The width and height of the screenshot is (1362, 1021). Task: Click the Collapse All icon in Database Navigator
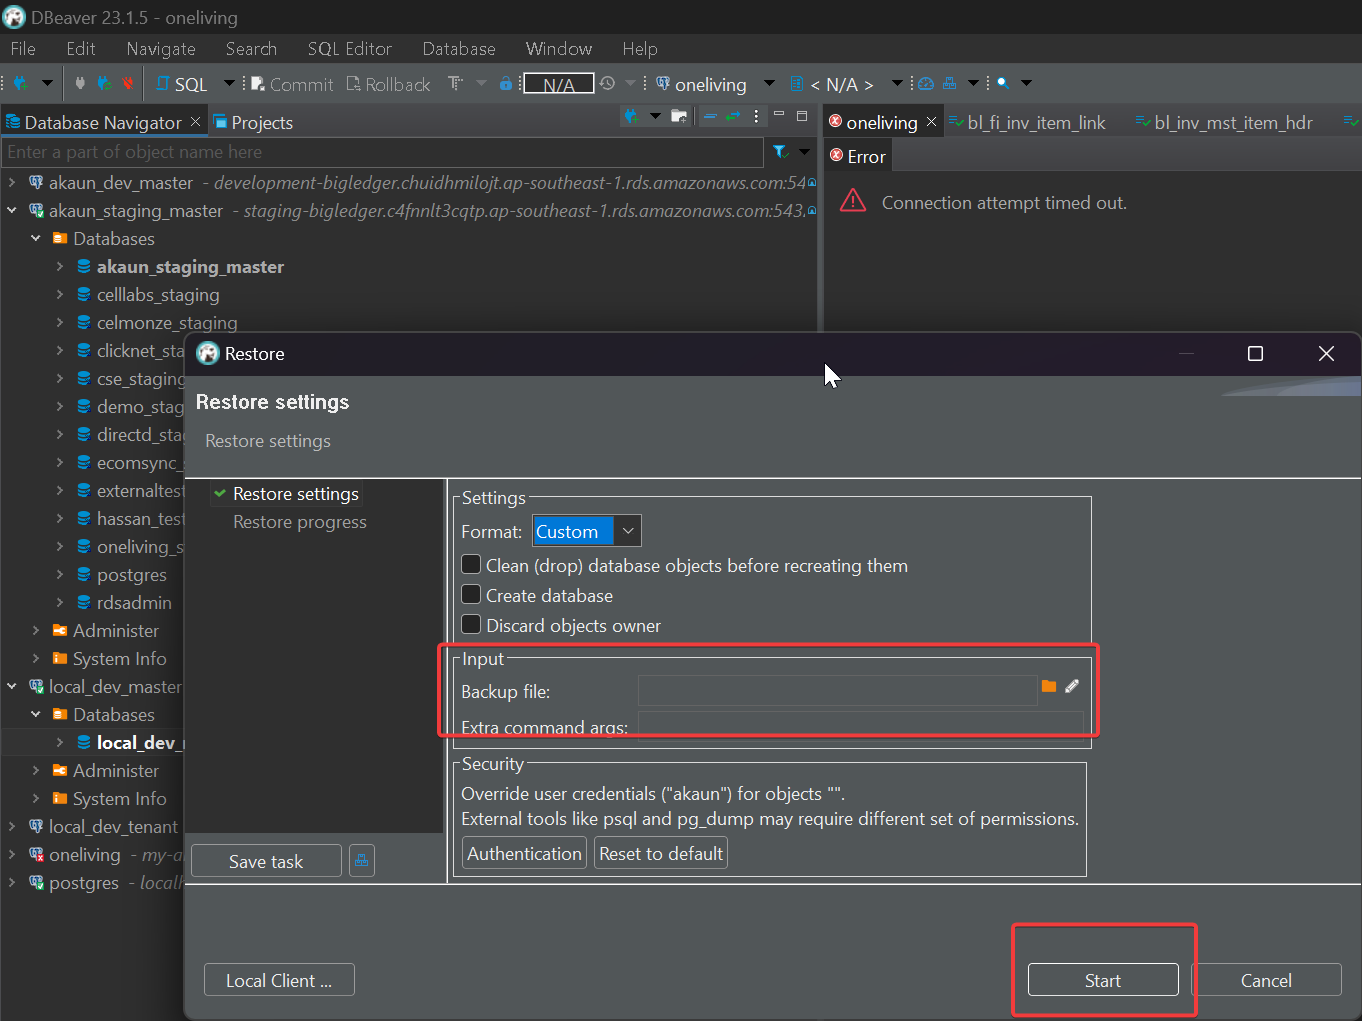click(x=709, y=117)
